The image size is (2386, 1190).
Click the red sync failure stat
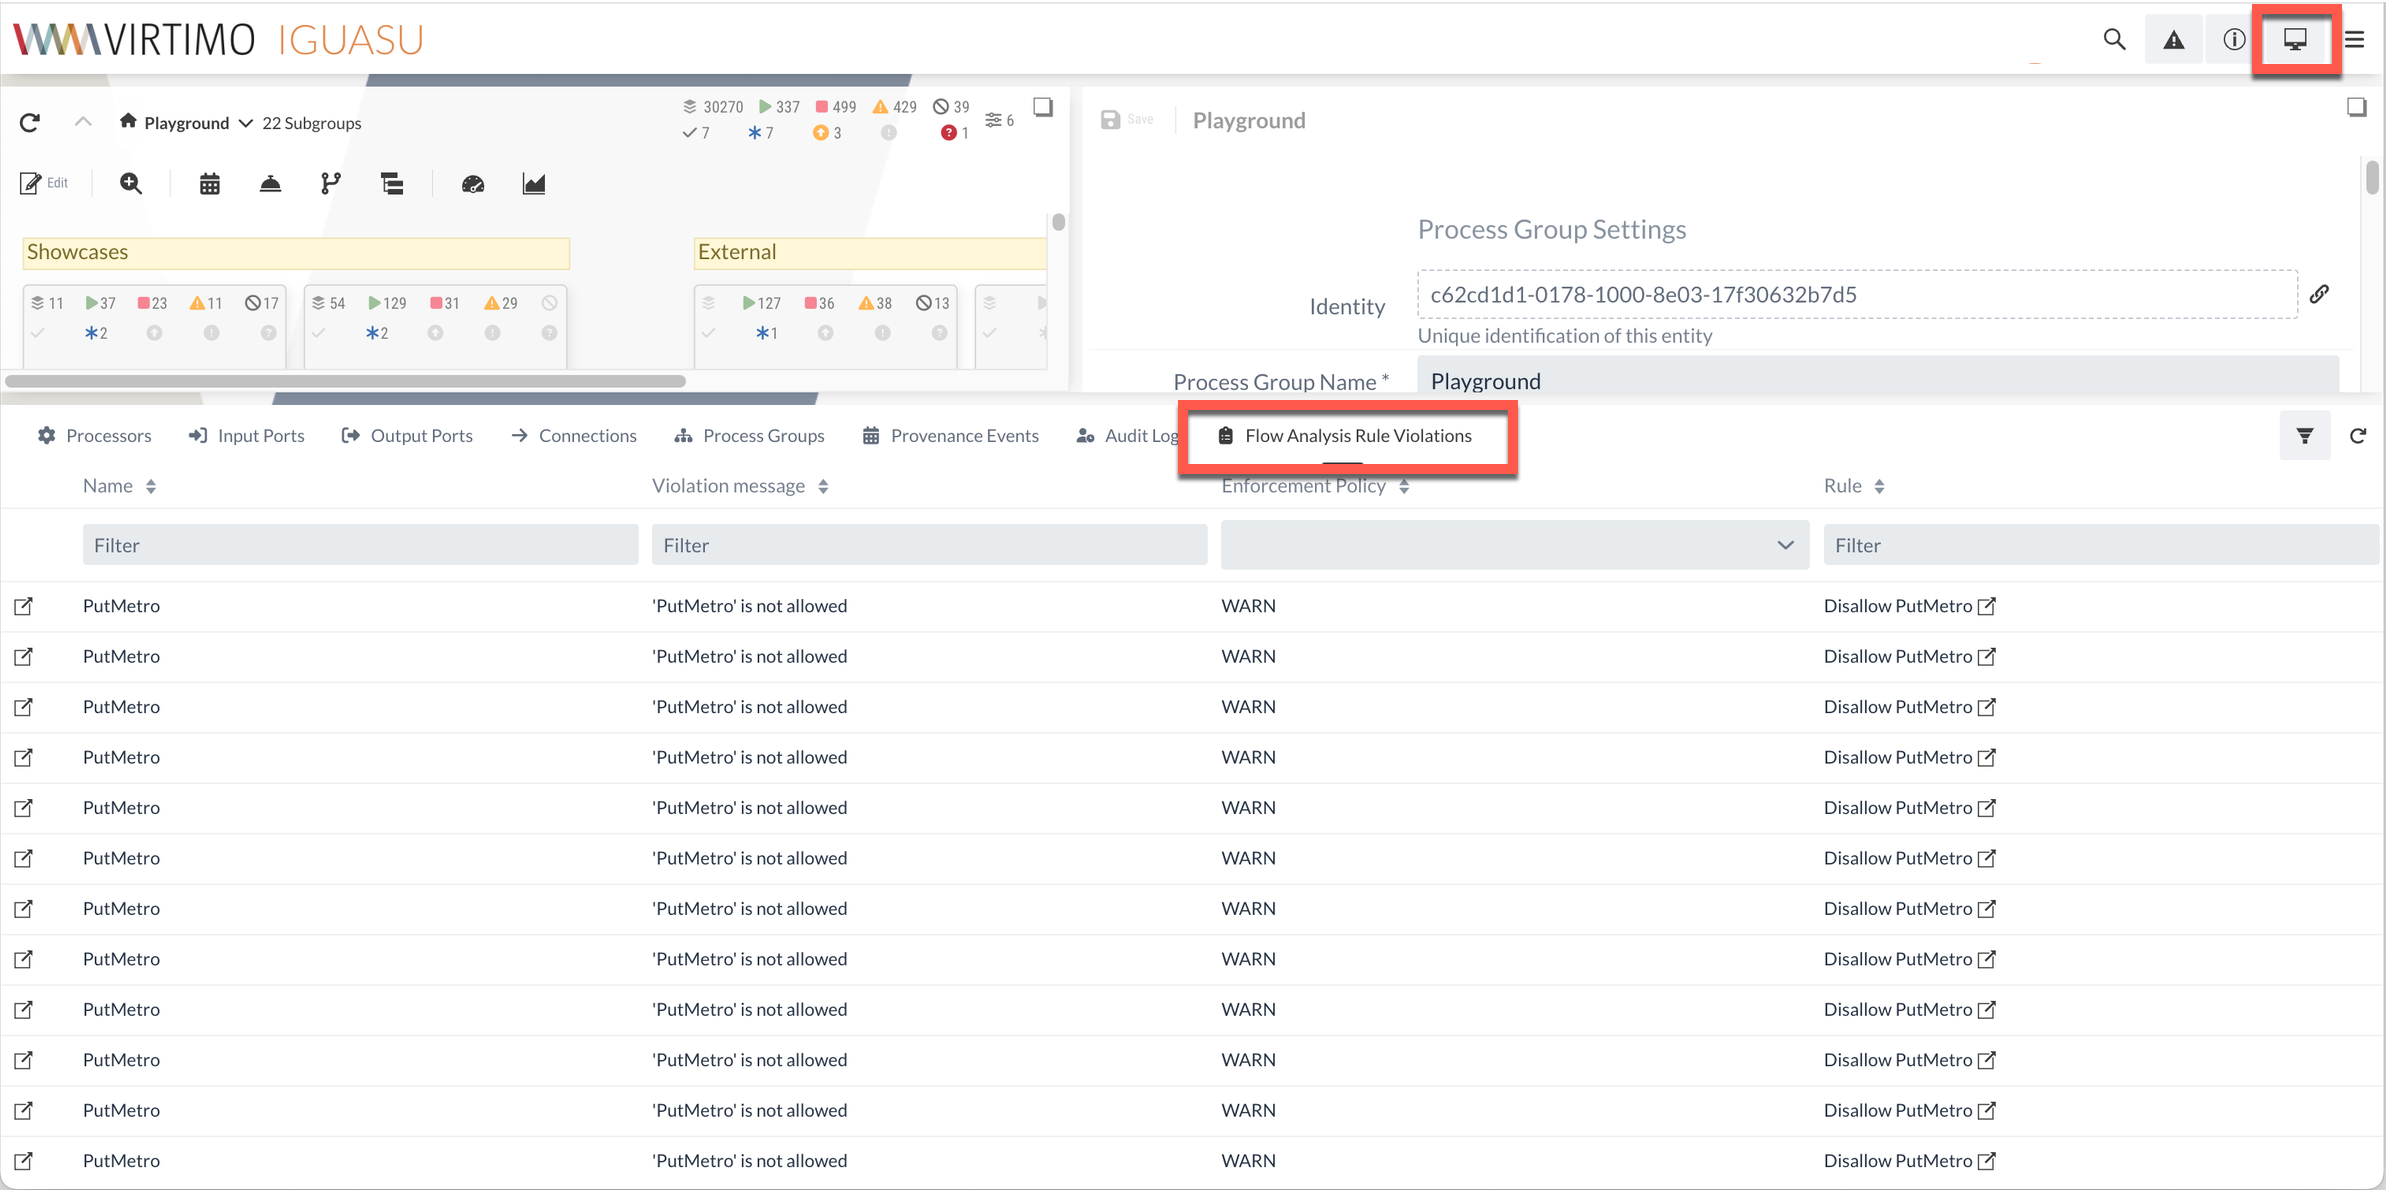pyautogui.click(x=954, y=133)
